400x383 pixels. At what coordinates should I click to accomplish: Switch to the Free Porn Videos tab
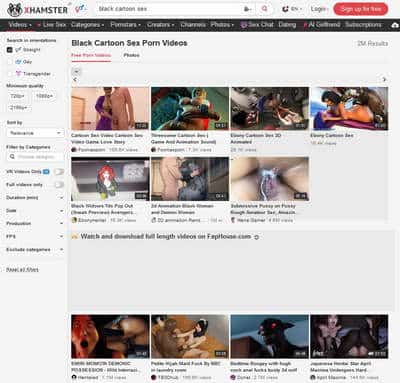coord(91,55)
